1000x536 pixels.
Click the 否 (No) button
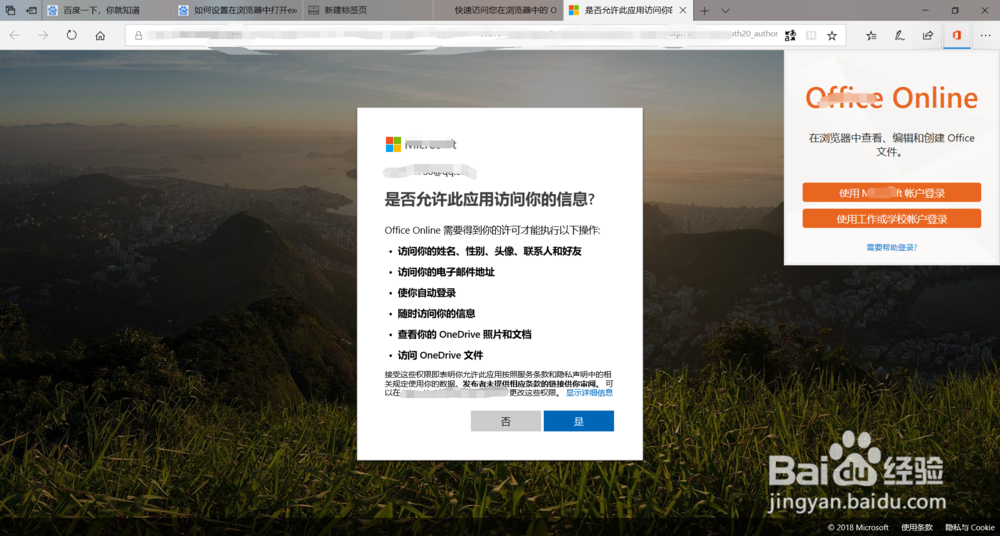point(506,421)
